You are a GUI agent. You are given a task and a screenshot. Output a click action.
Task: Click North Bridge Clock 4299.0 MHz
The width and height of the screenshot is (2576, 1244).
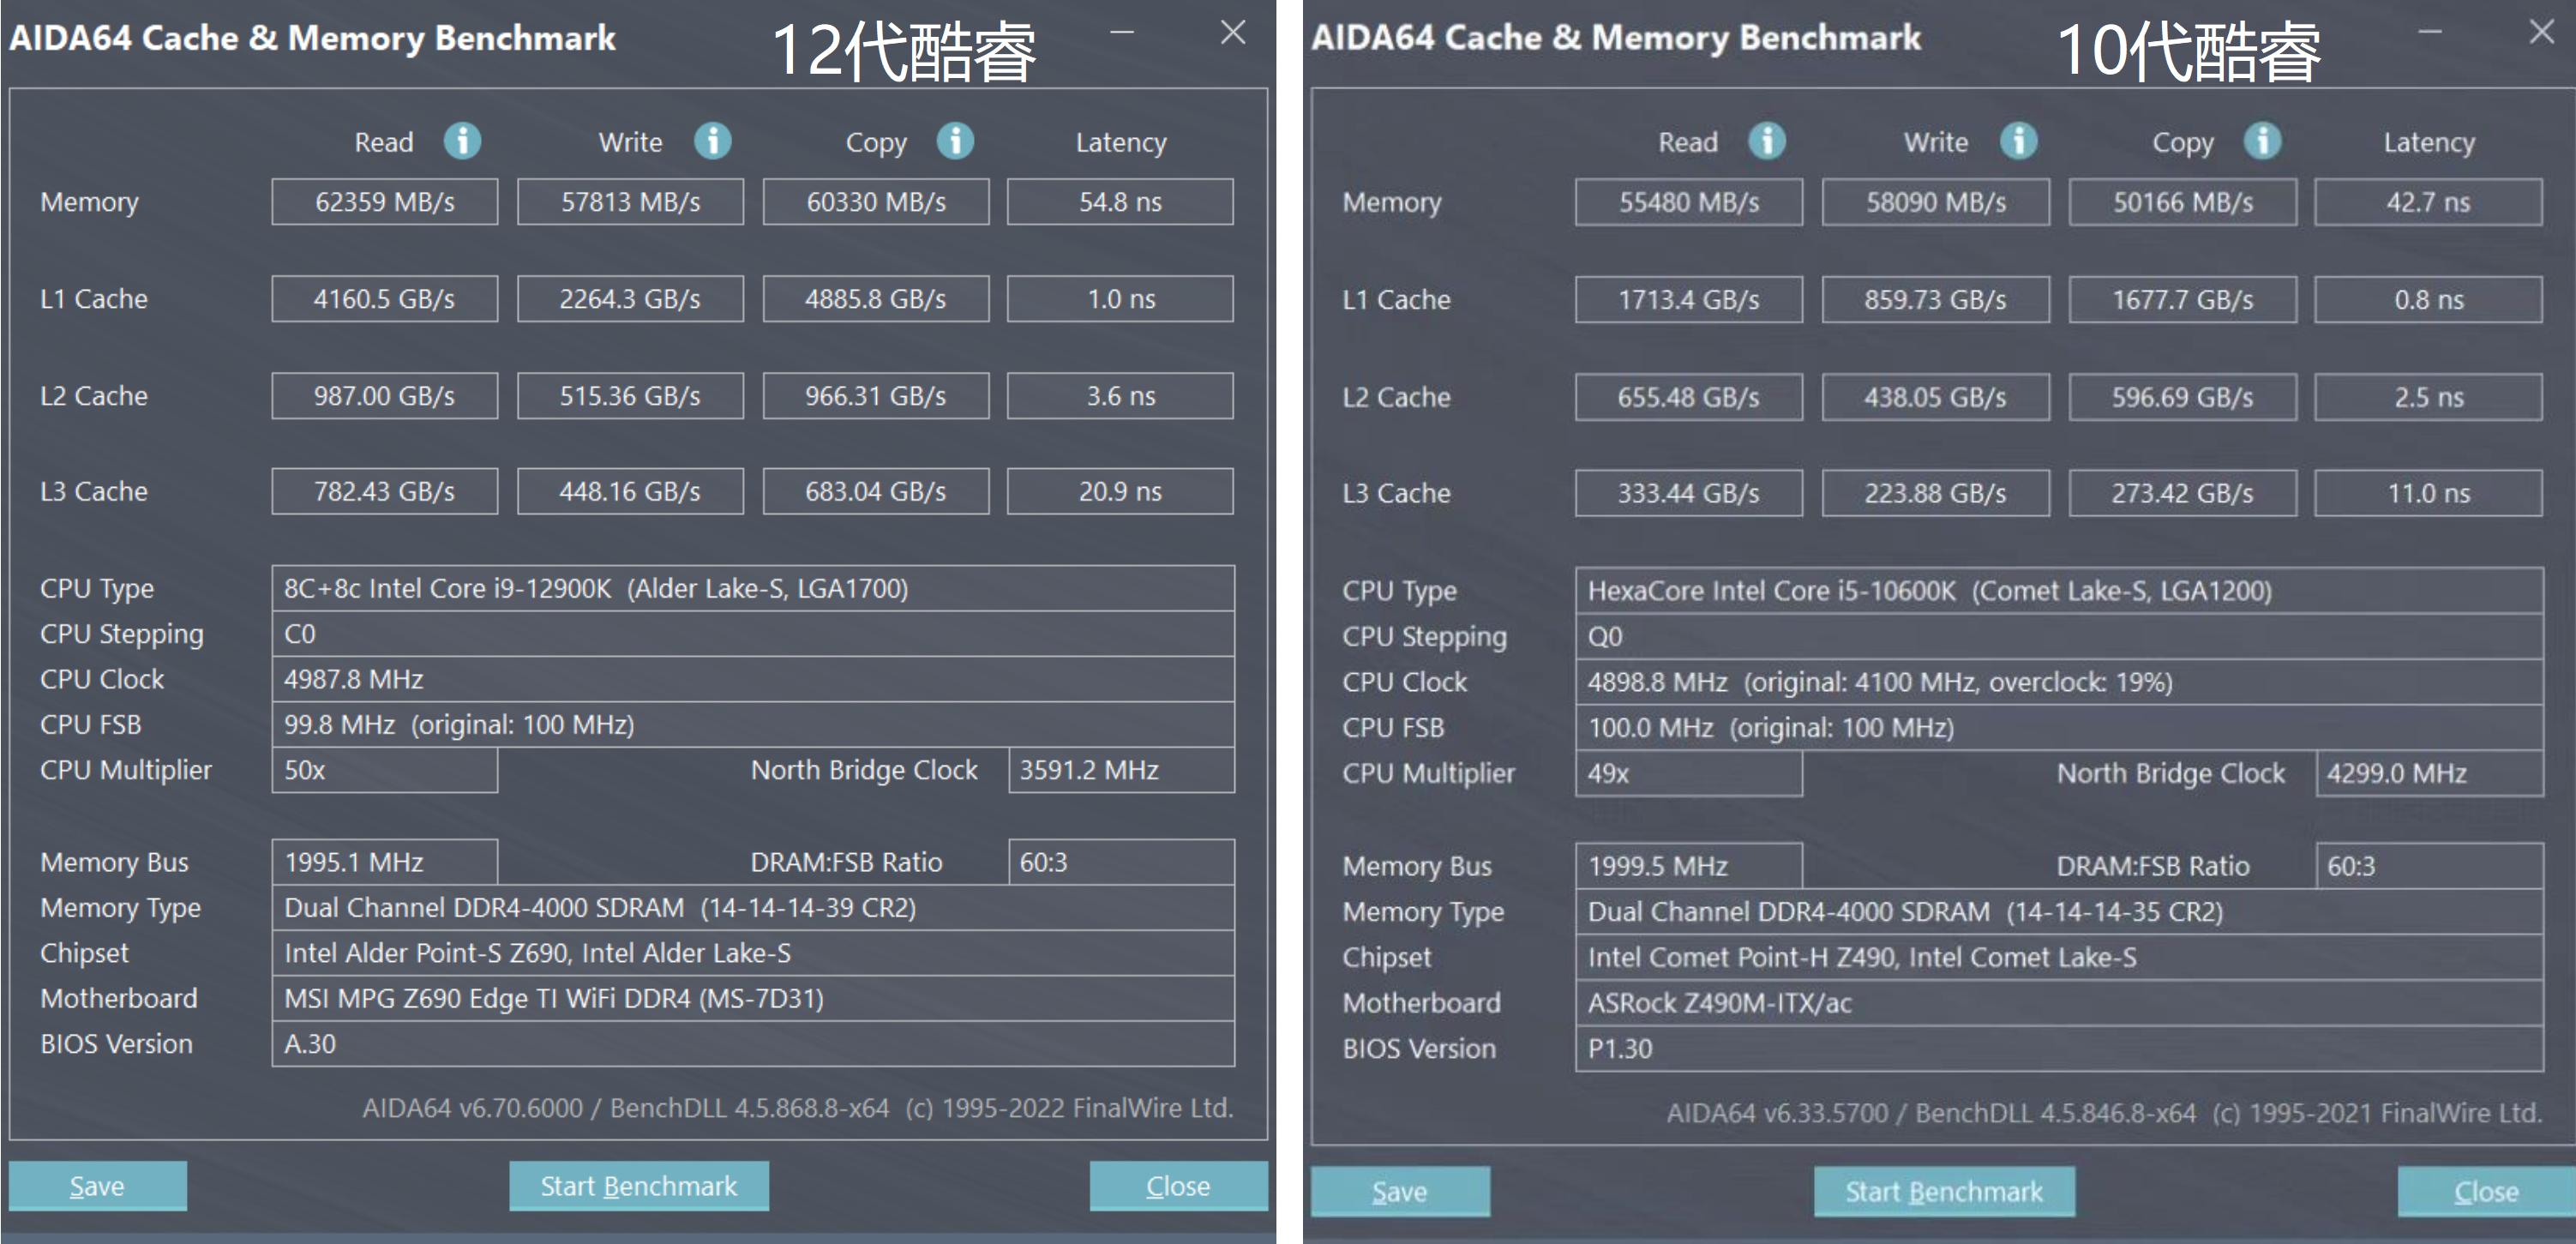pos(2430,773)
